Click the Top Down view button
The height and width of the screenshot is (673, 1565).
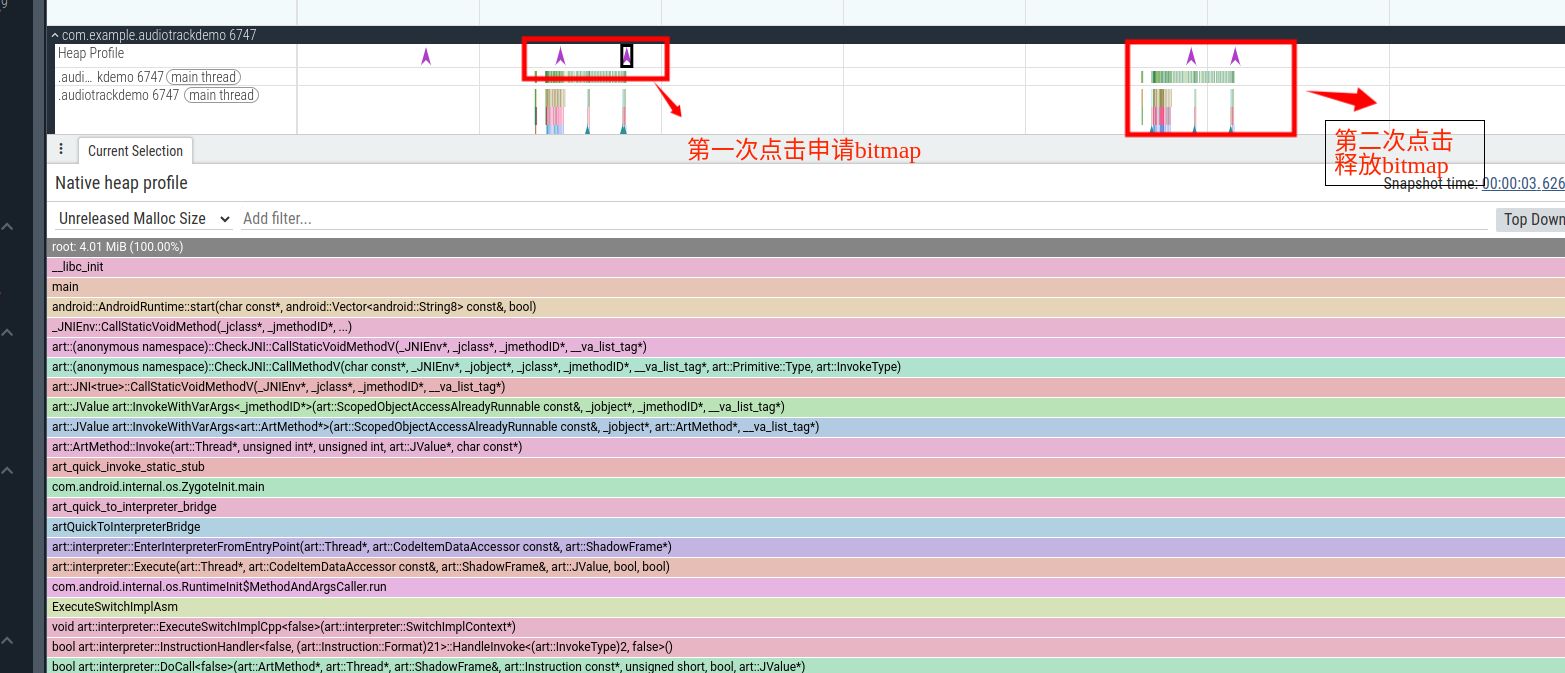pyautogui.click(x=1532, y=219)
